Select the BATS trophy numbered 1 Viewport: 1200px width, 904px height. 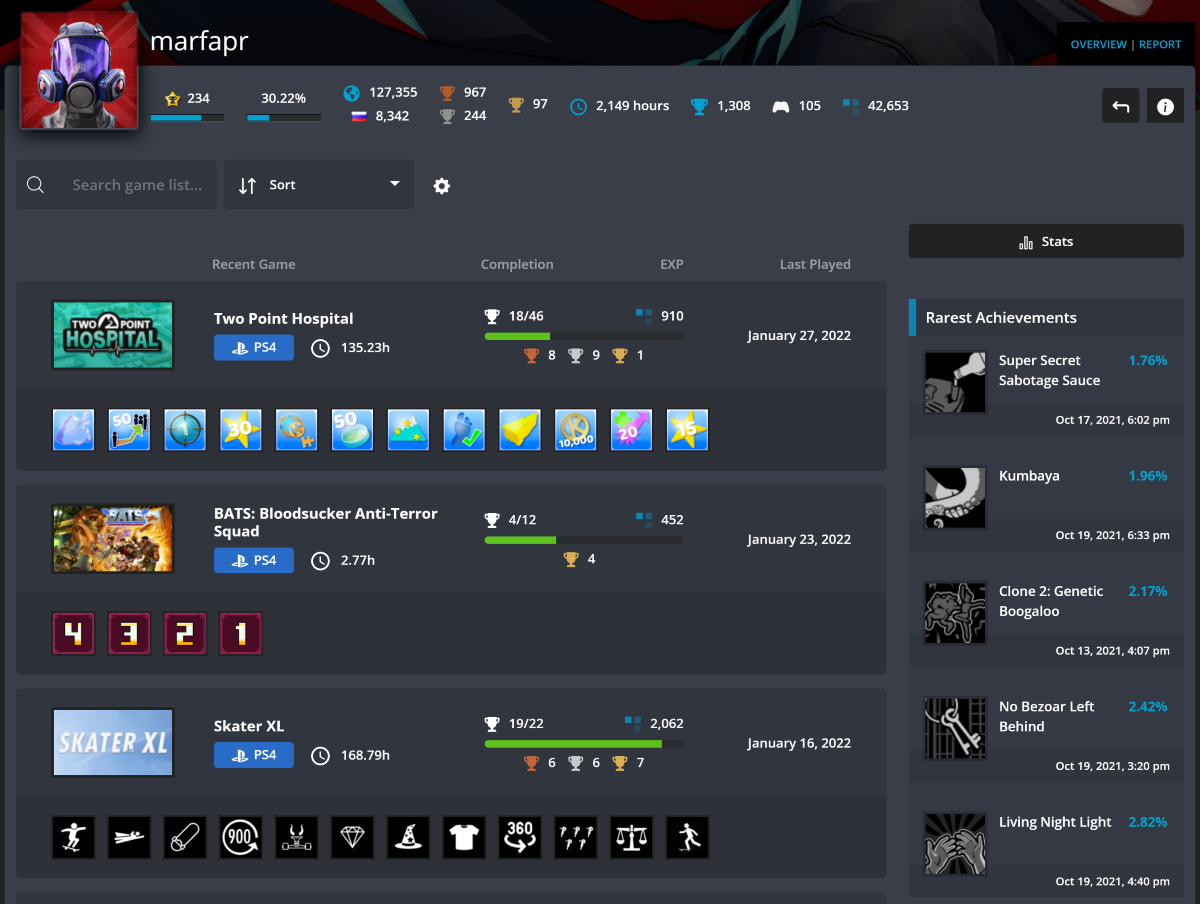coord(242,634)
